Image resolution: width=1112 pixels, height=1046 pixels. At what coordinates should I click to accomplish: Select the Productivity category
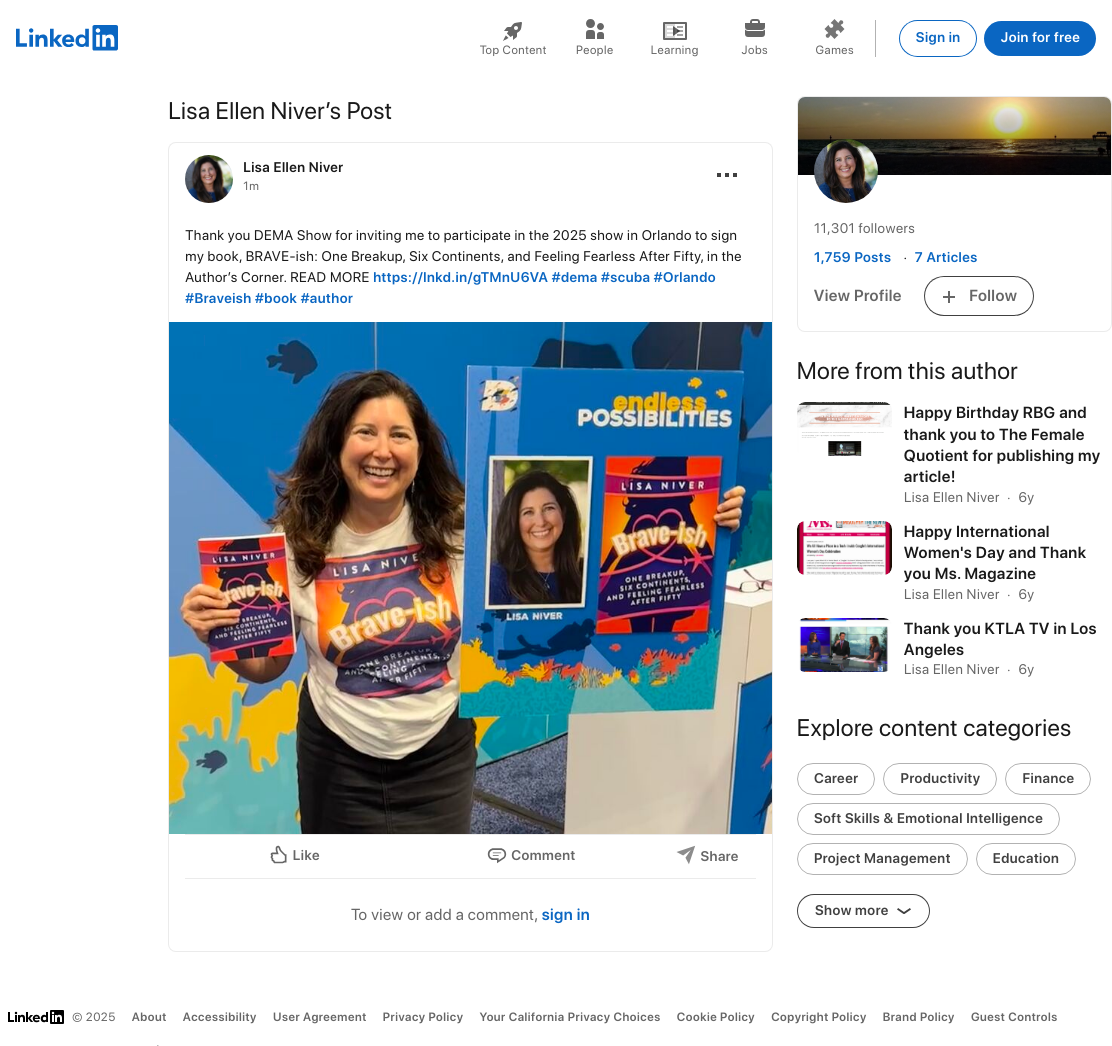click(x=940, y=779)
